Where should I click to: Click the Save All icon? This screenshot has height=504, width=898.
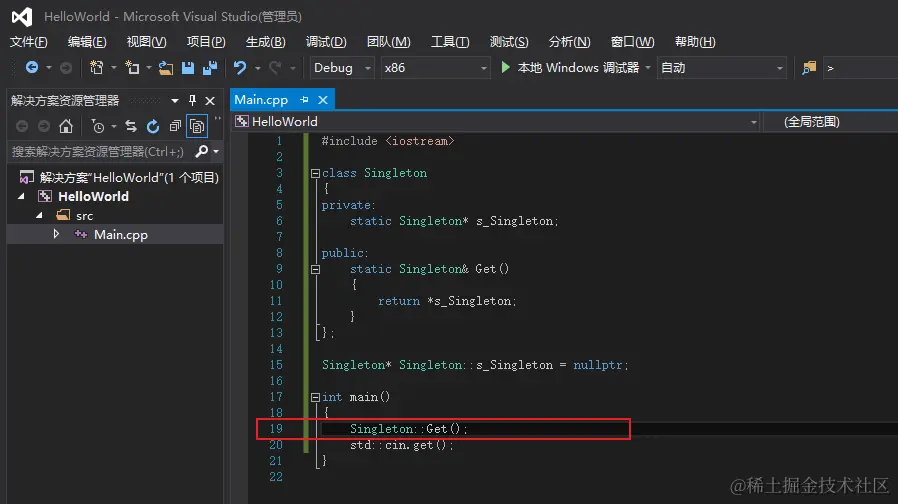click(210, 68)
